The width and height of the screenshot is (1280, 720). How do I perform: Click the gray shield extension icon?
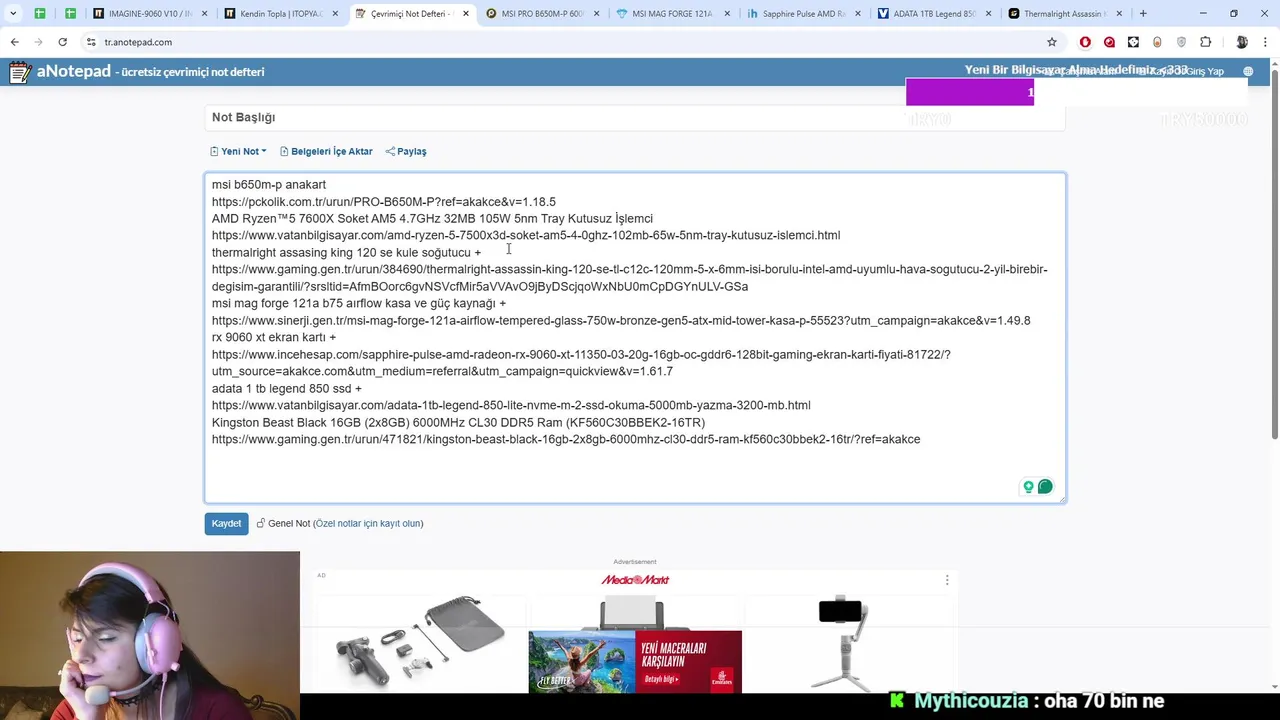pyautogui.click(x=1181, y=42)
